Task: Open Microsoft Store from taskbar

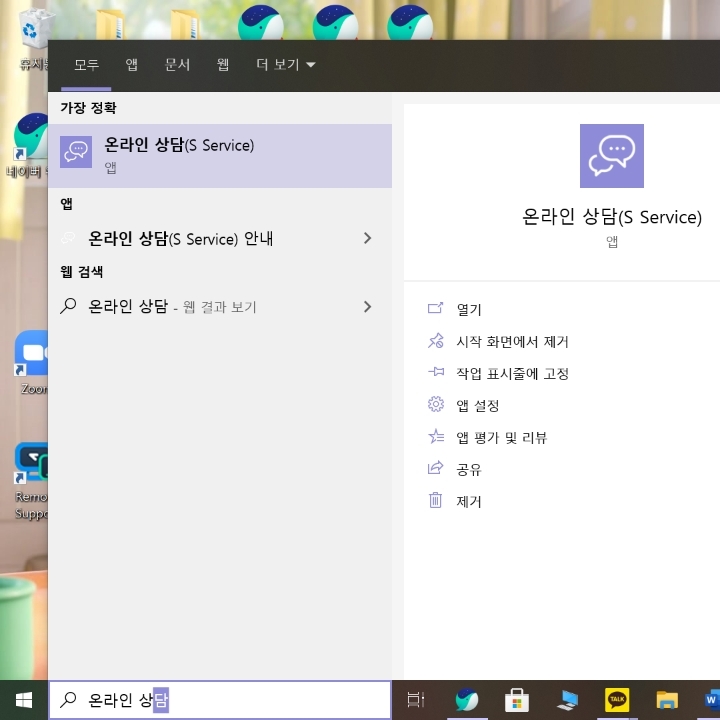Action: pos(517,700)
